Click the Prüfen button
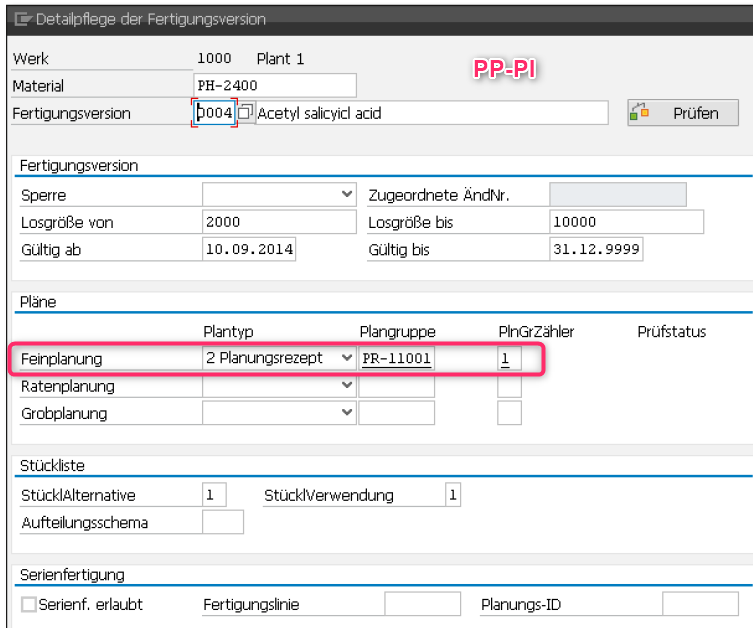This screenshot has height=628, width=753. tap(682, 113)
